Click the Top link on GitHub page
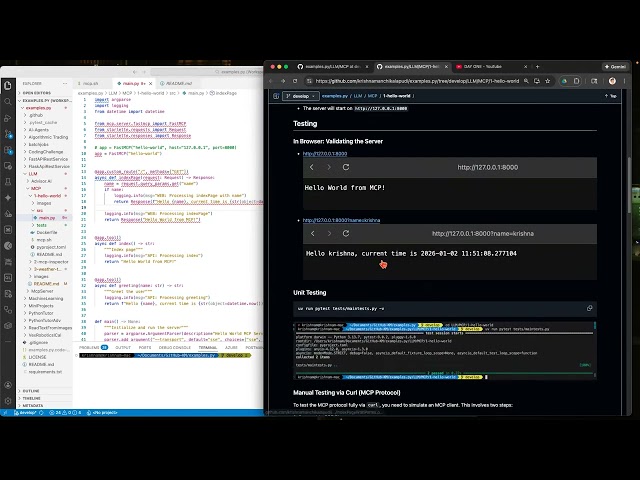Image resolution: width=640 pixels, height=480 pixels. point(611,96)
